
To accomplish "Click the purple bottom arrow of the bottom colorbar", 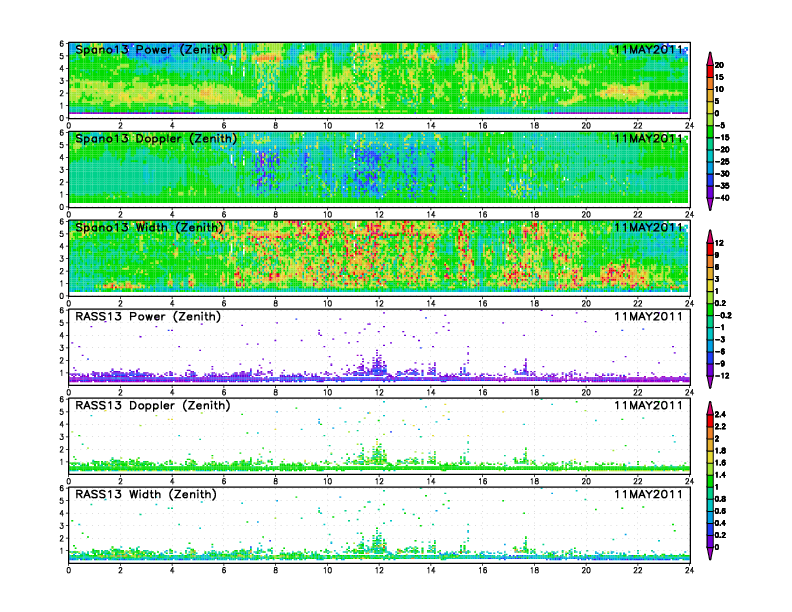I will [x=710, y=554].
